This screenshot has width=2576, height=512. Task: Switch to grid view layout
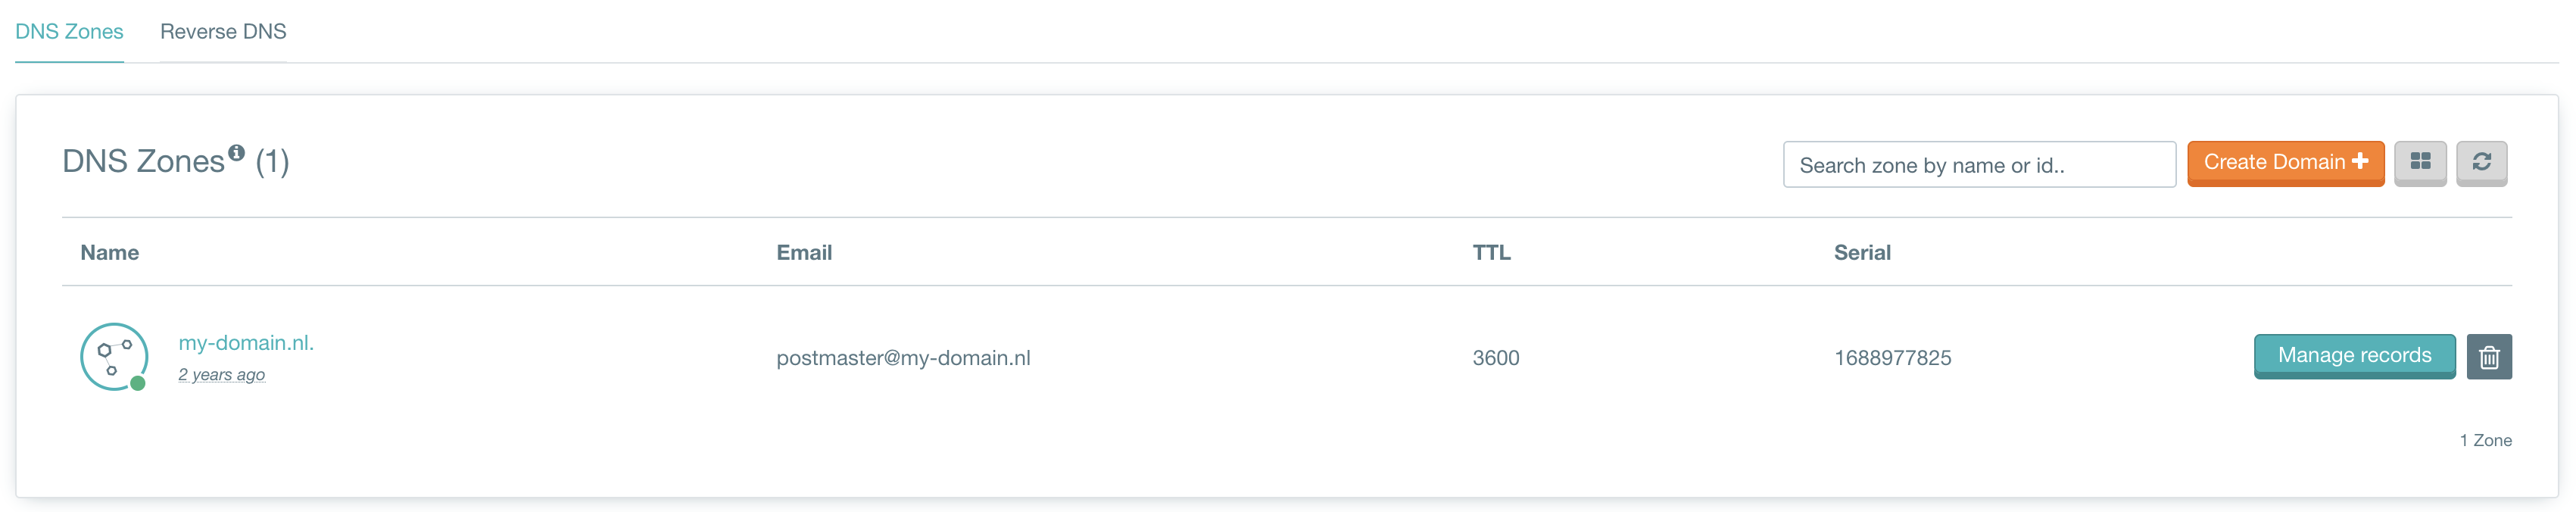click(2420, 163)
